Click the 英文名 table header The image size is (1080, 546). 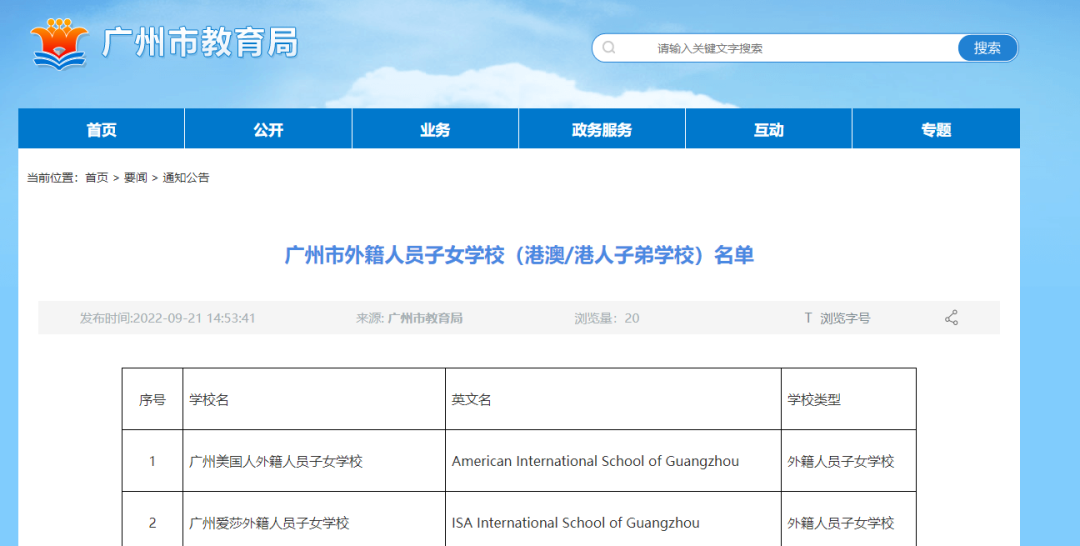click(x=614, y=399)
